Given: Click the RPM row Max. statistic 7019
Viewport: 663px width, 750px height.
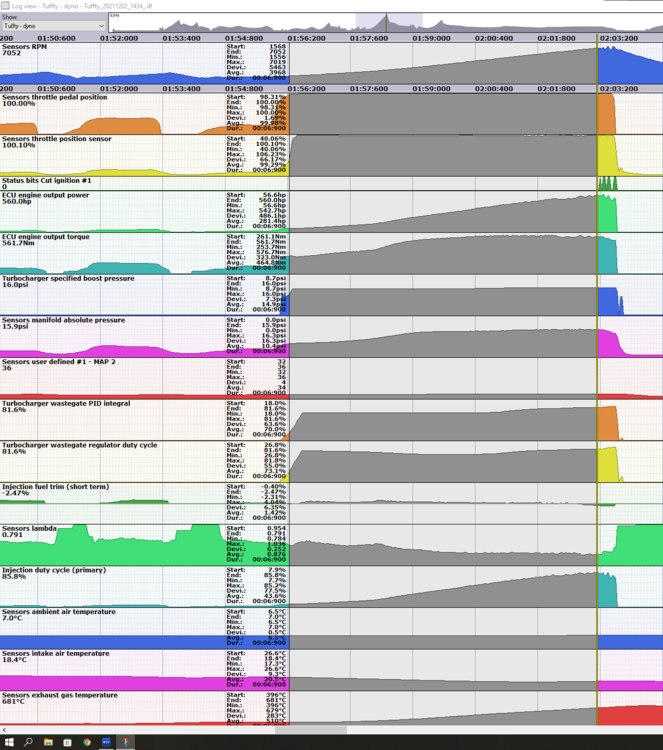Looking at the screenshot, I should (277, 62).
